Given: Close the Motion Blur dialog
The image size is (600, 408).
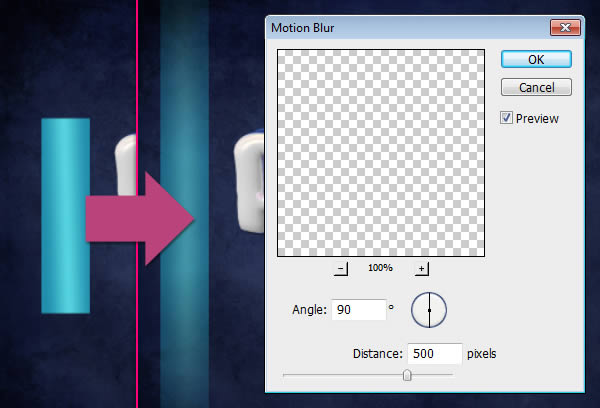Looking at the screenshot, I should 565,28.
